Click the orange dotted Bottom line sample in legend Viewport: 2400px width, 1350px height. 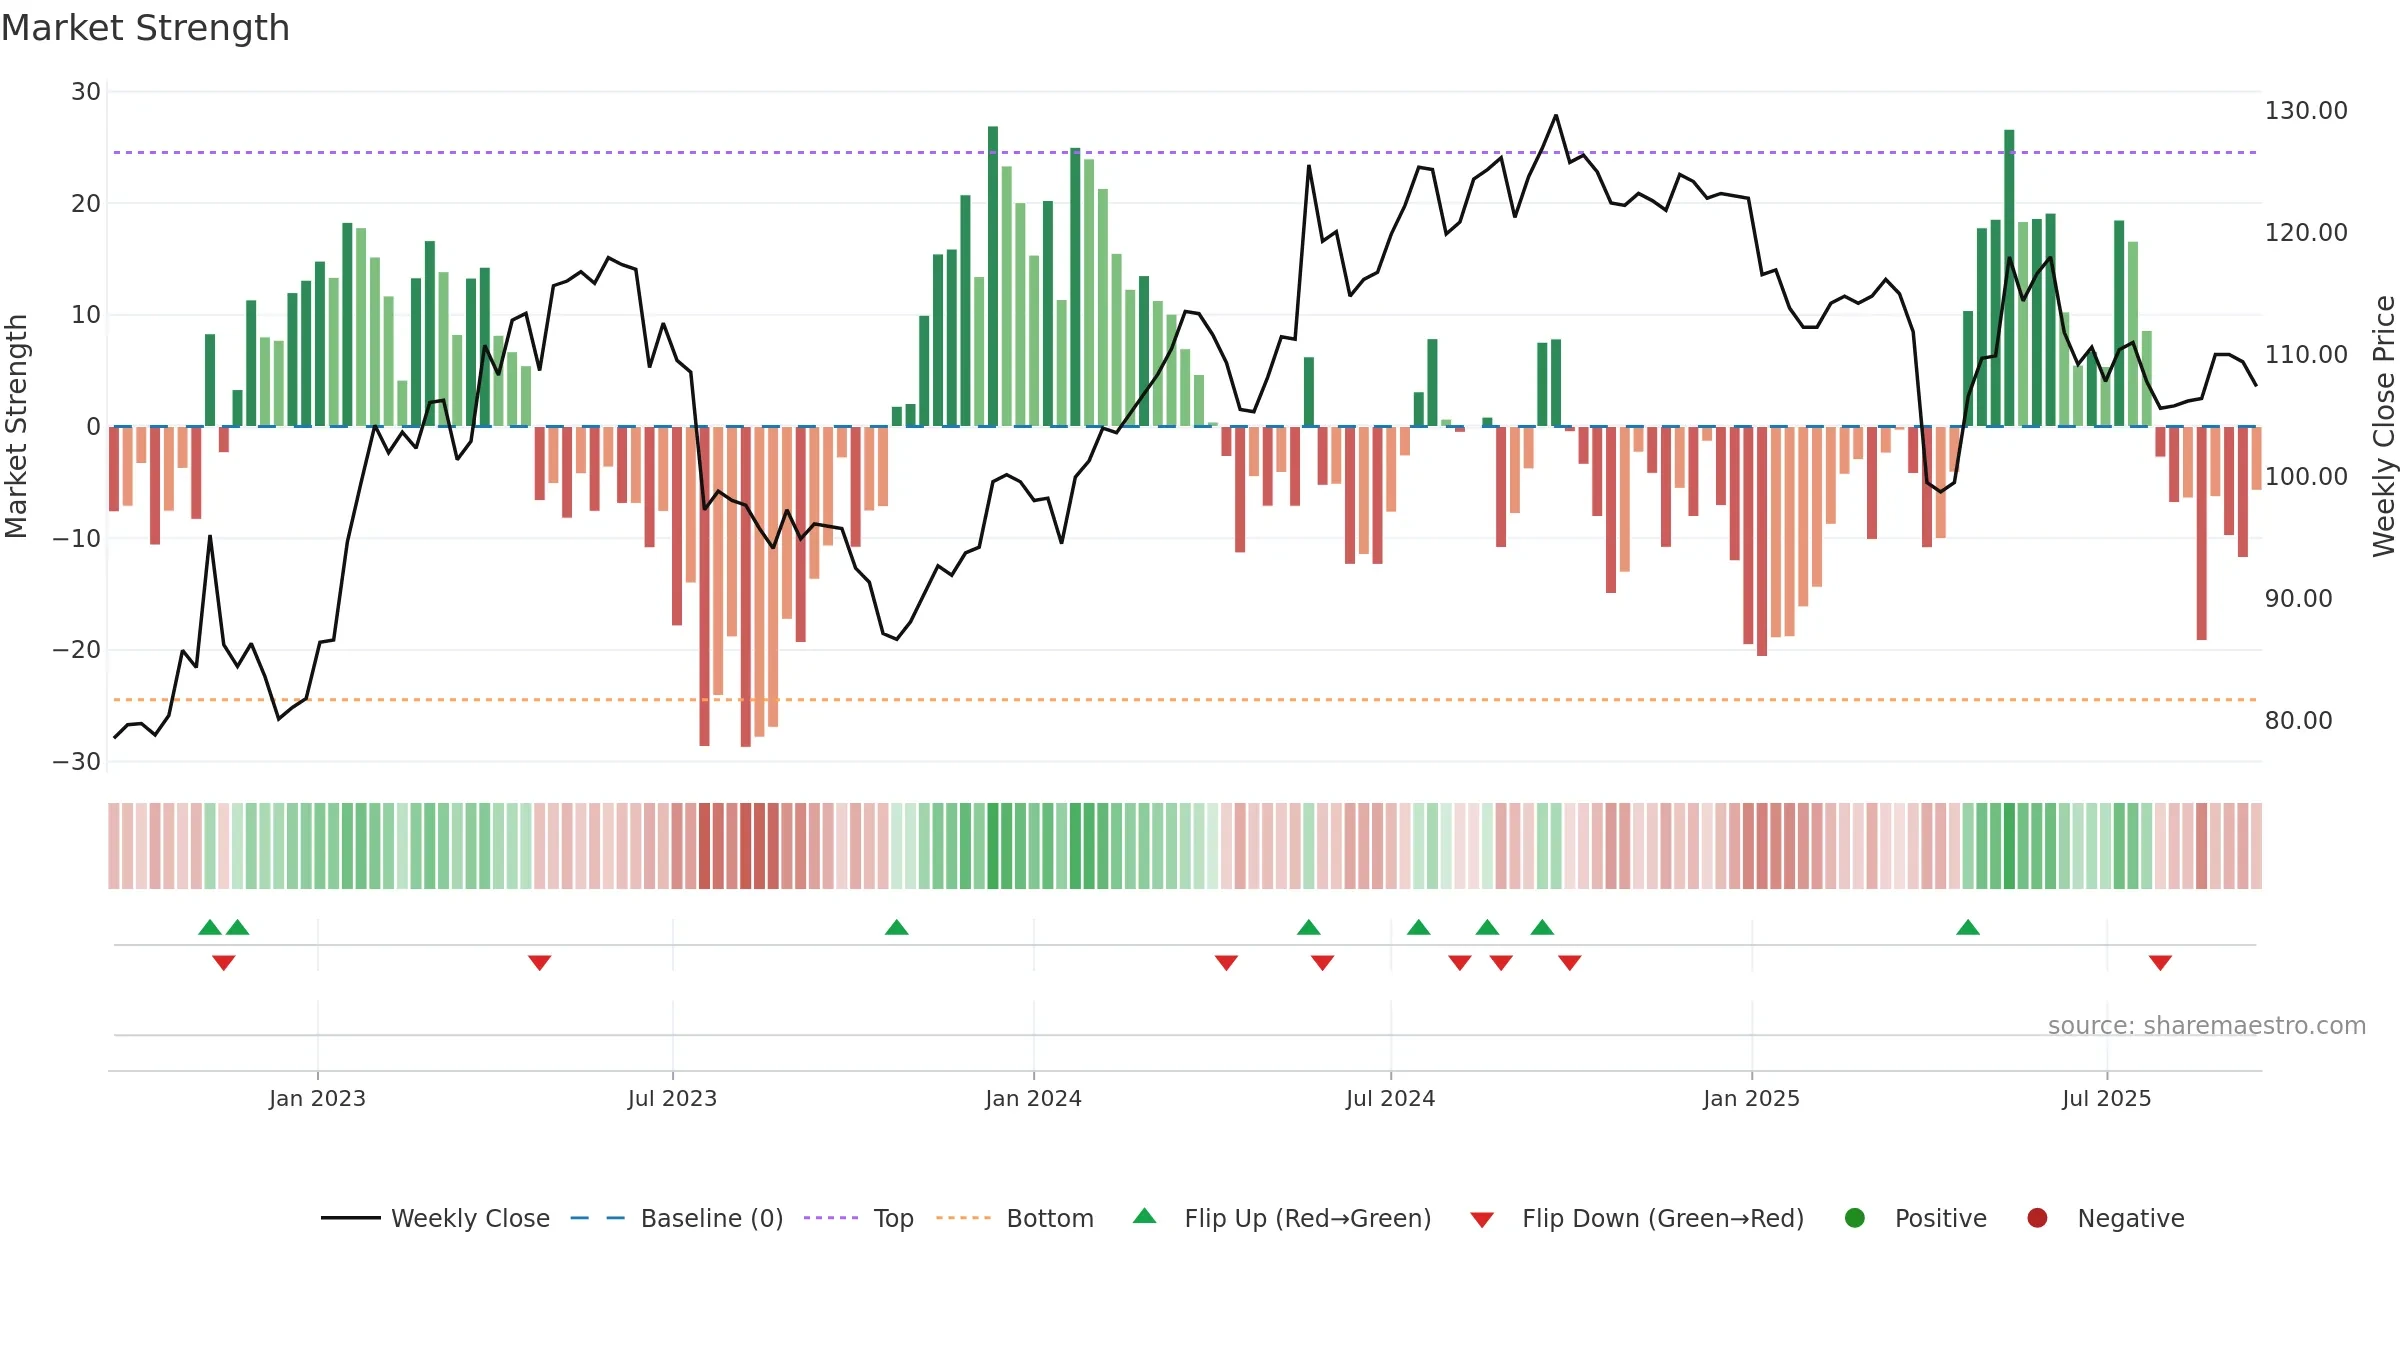pos(964,1218)
